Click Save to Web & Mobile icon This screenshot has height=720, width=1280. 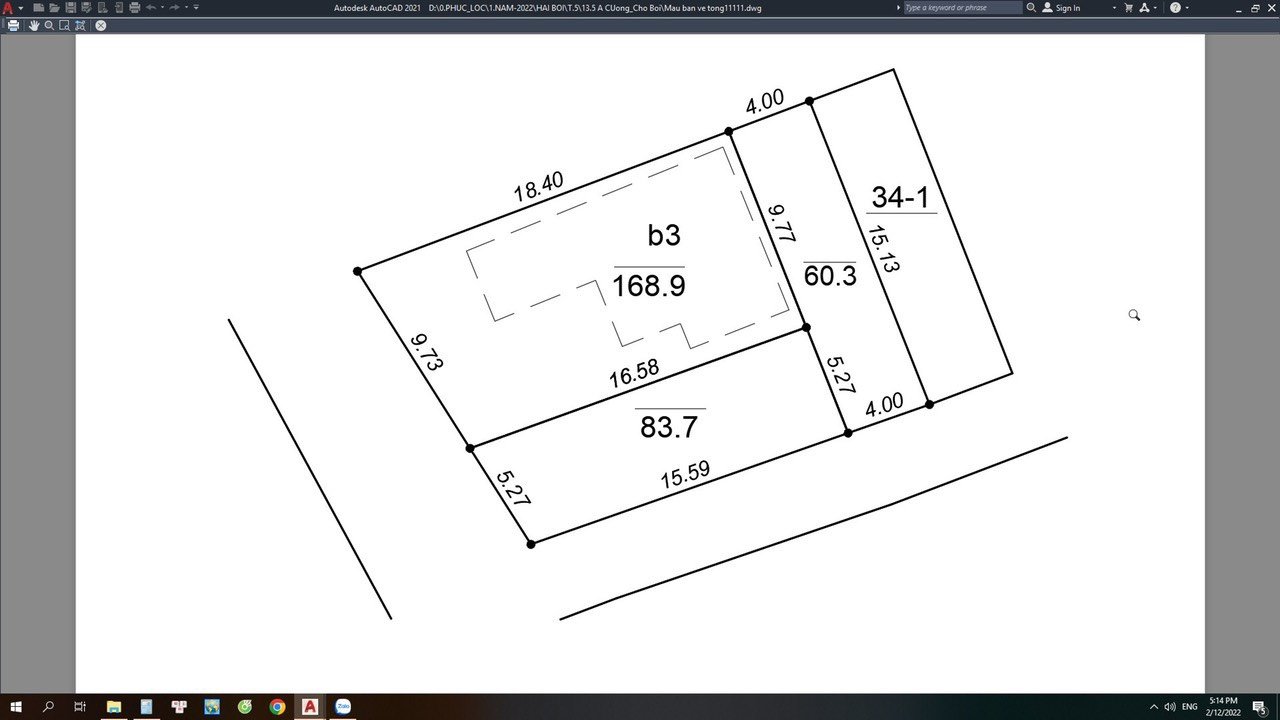[119, 8]
